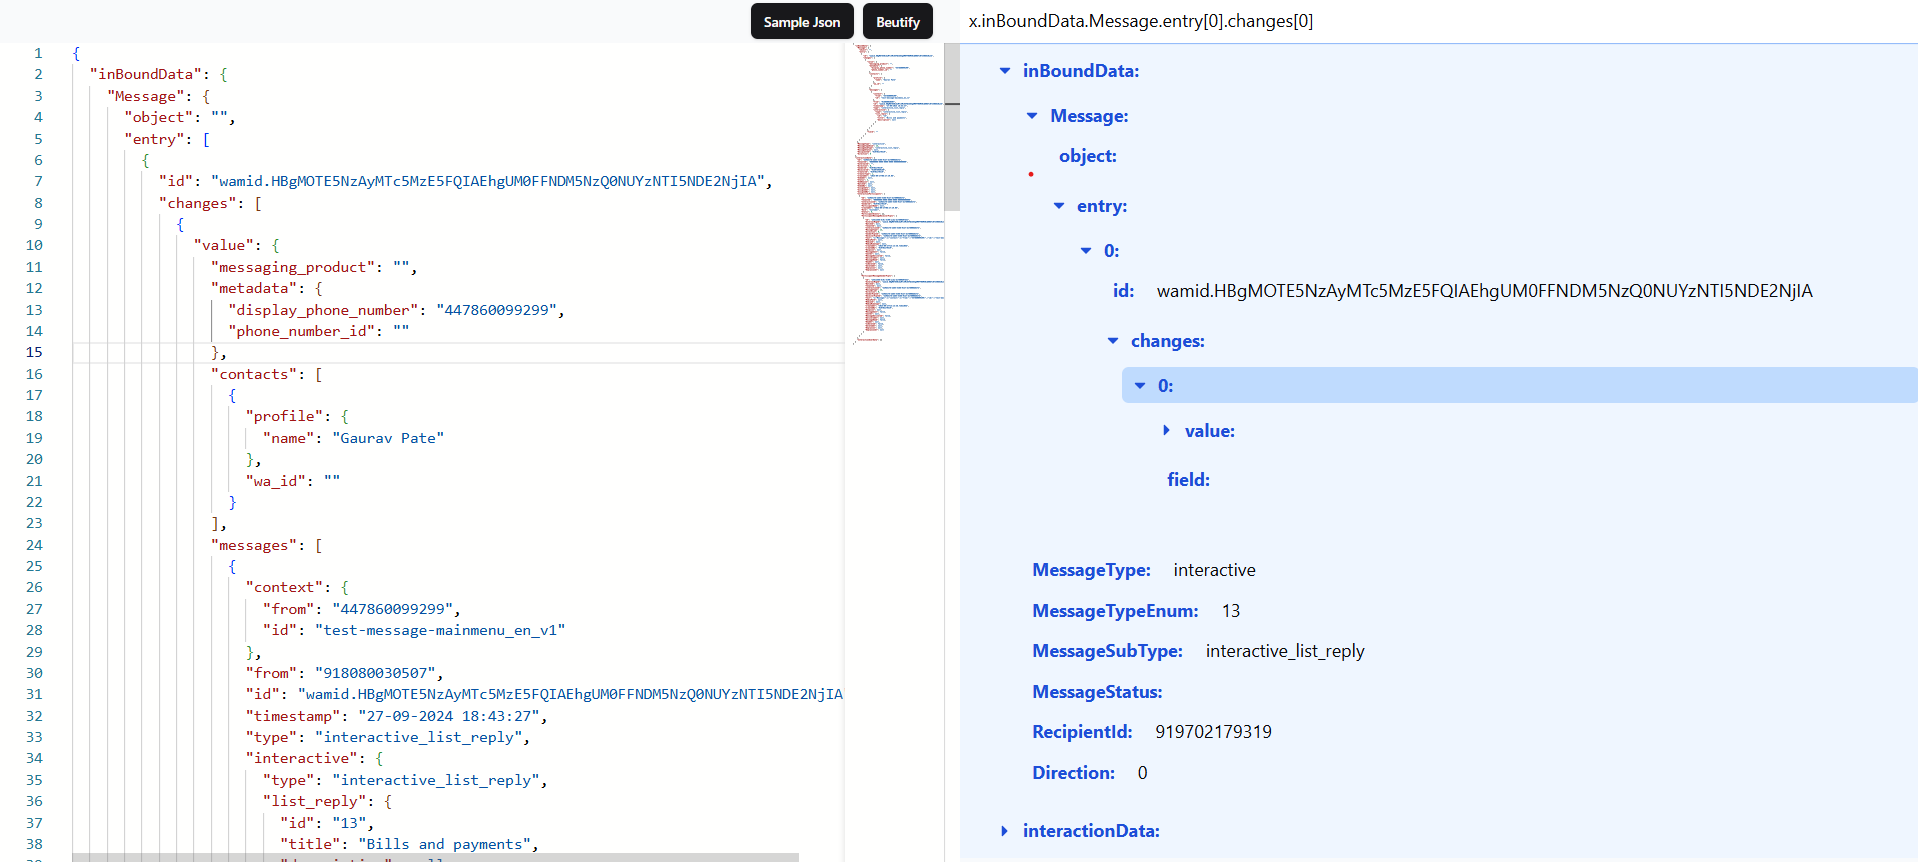The width and height of the screenshot is (1918, 862).
Task: Select the field key in tree
Action: pos(1188,480)
